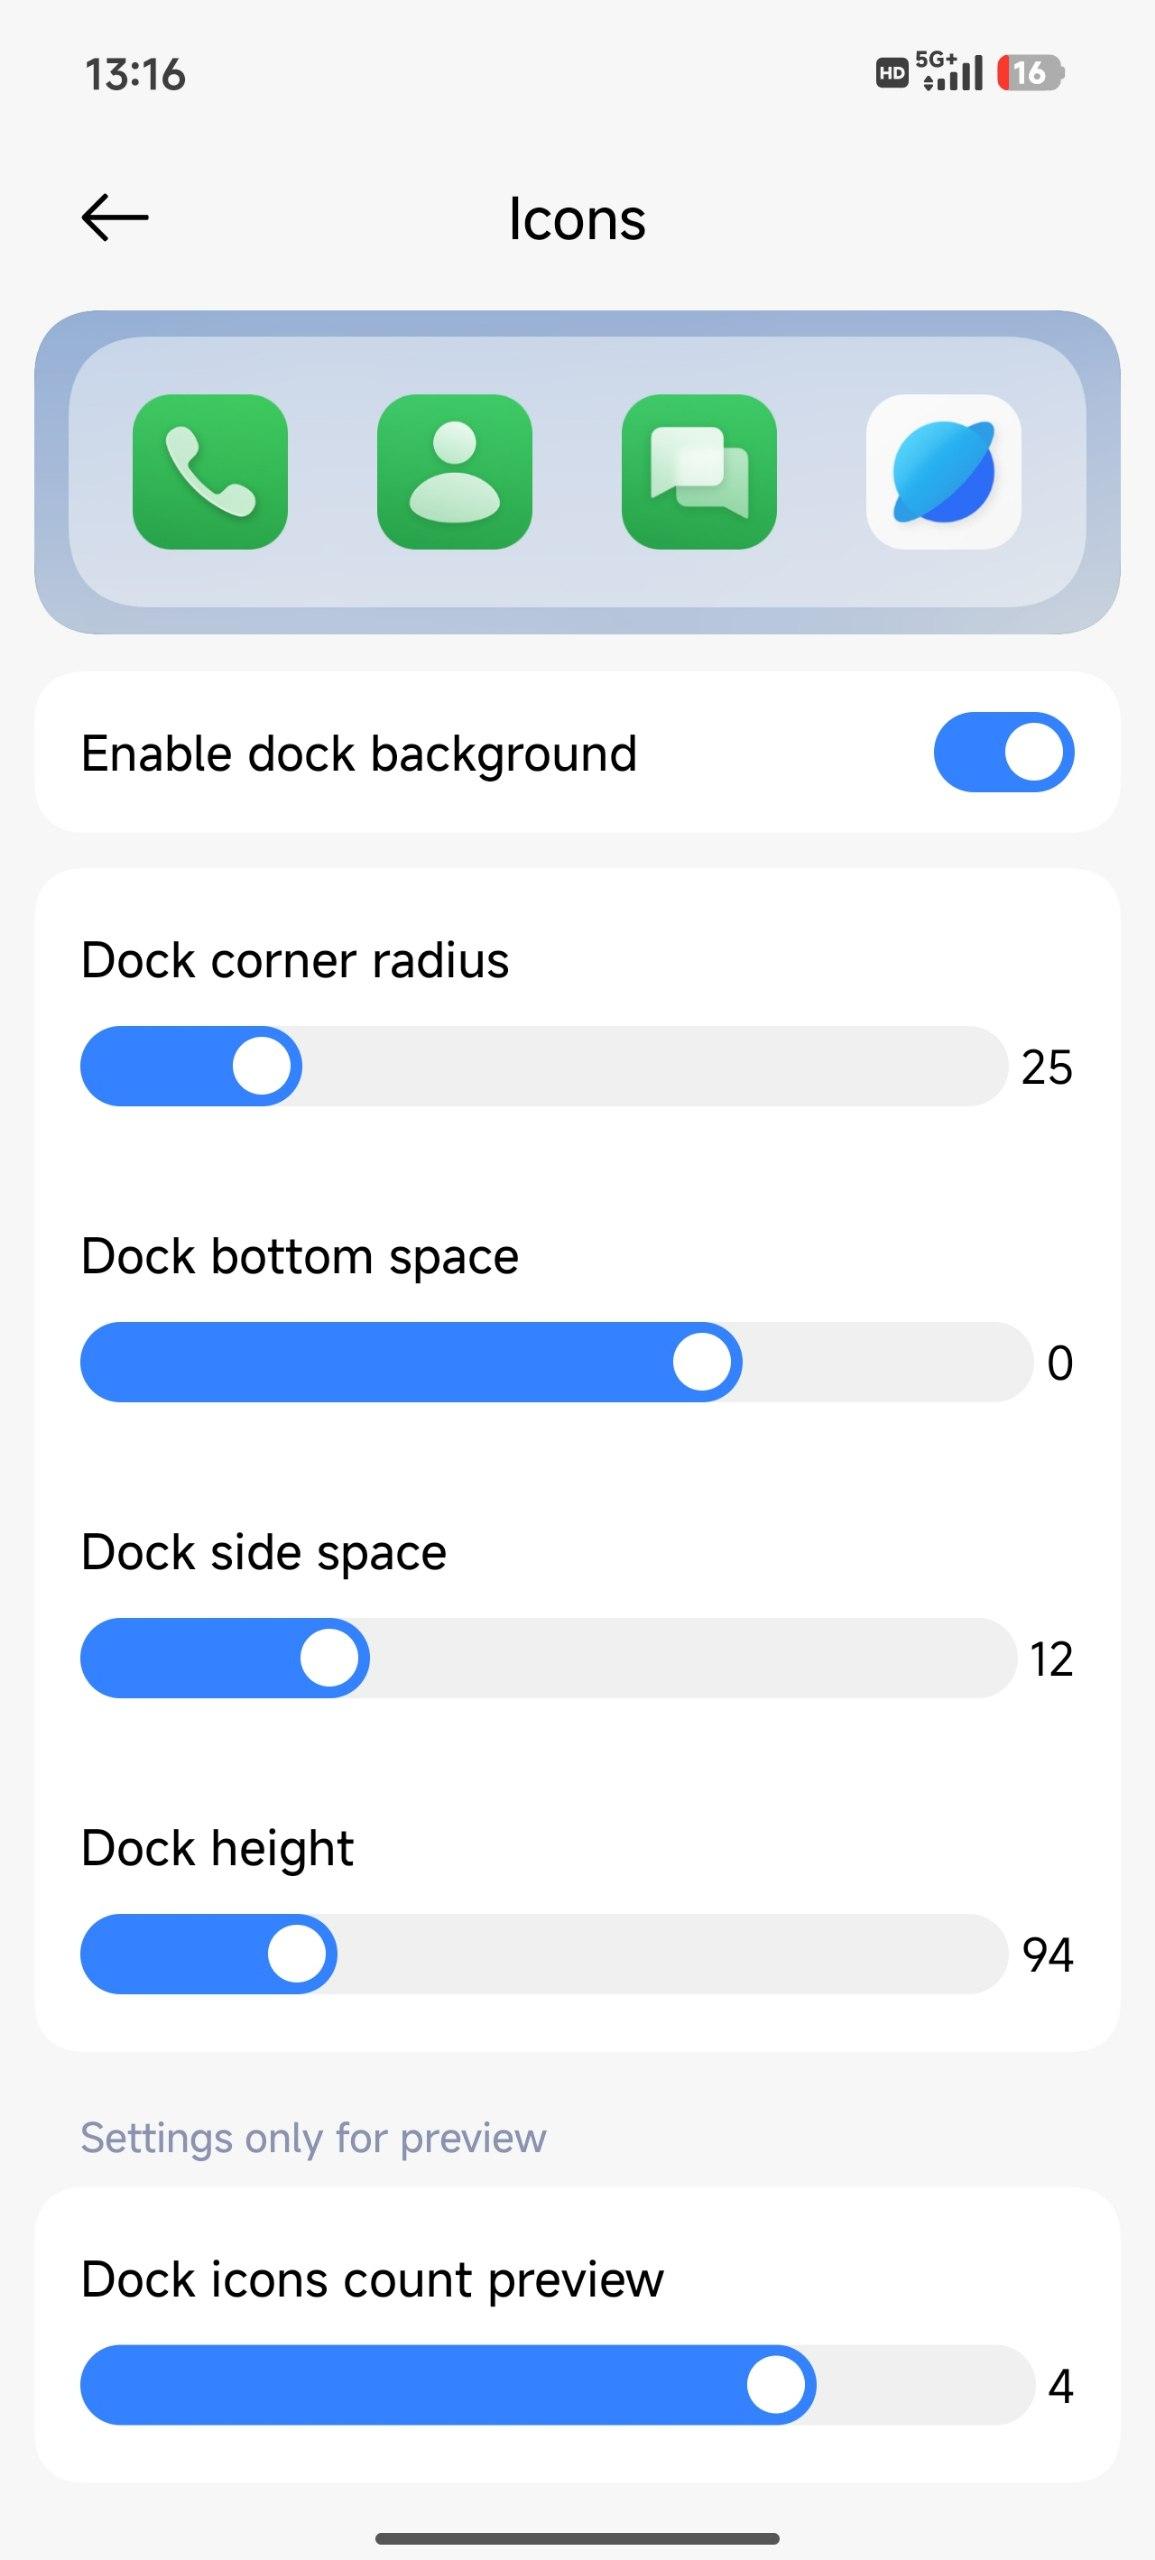Tap the Dock height value 94

[x=1047, y=1955]
